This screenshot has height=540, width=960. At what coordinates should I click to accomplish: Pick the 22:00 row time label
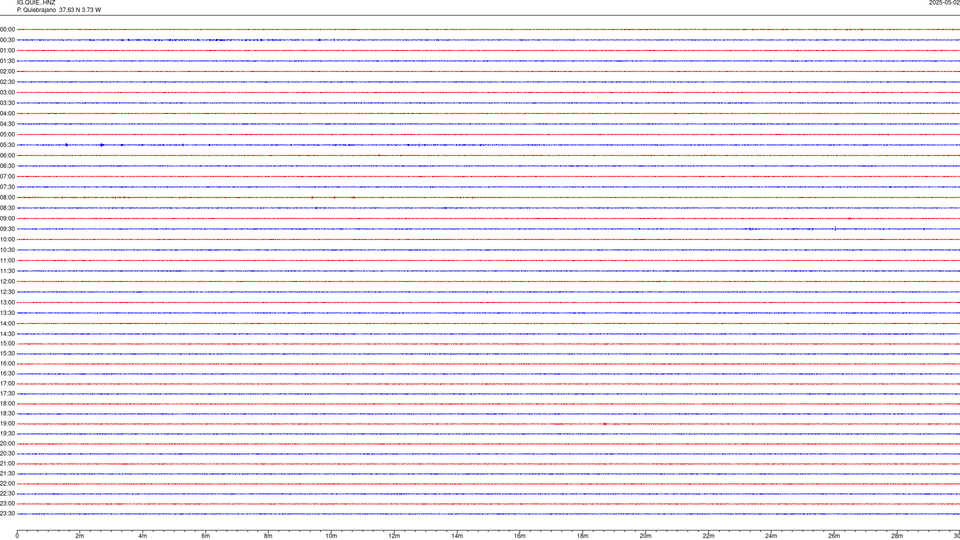(7, 484)
